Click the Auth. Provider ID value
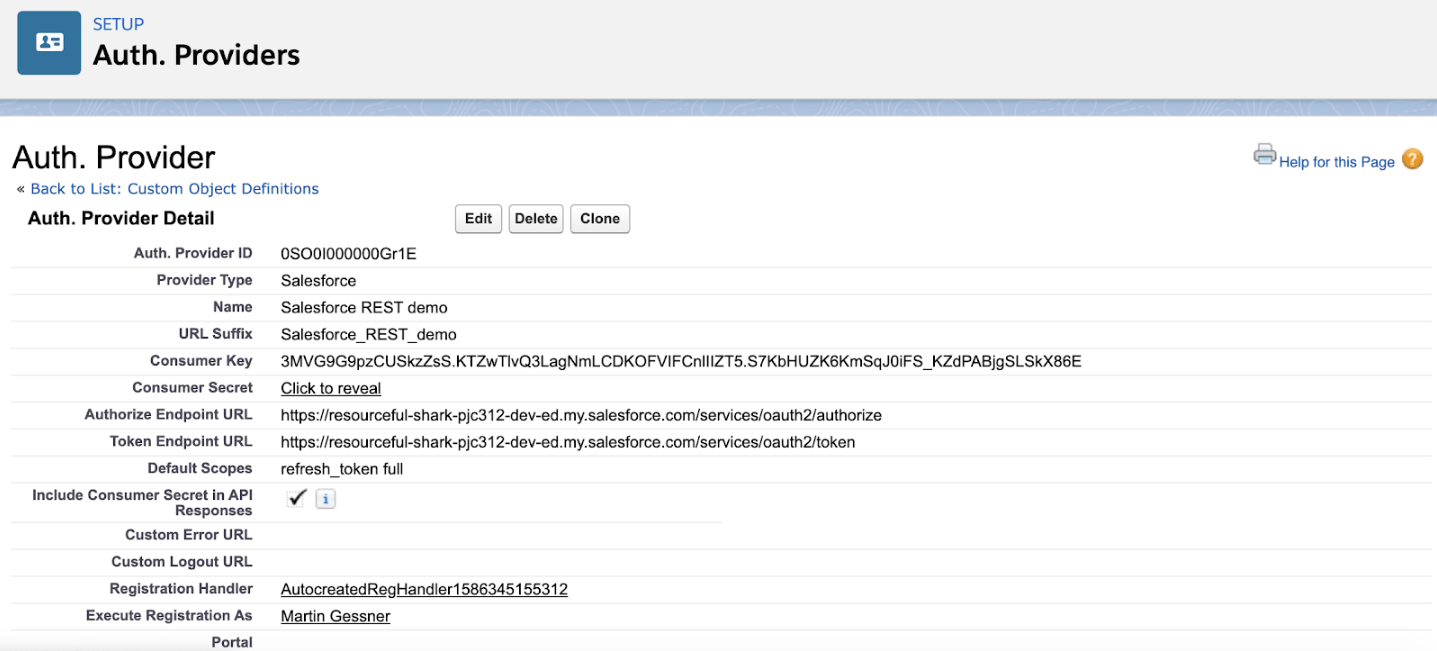Screen dimensions: 1437x651 click(x=347, y=252)
